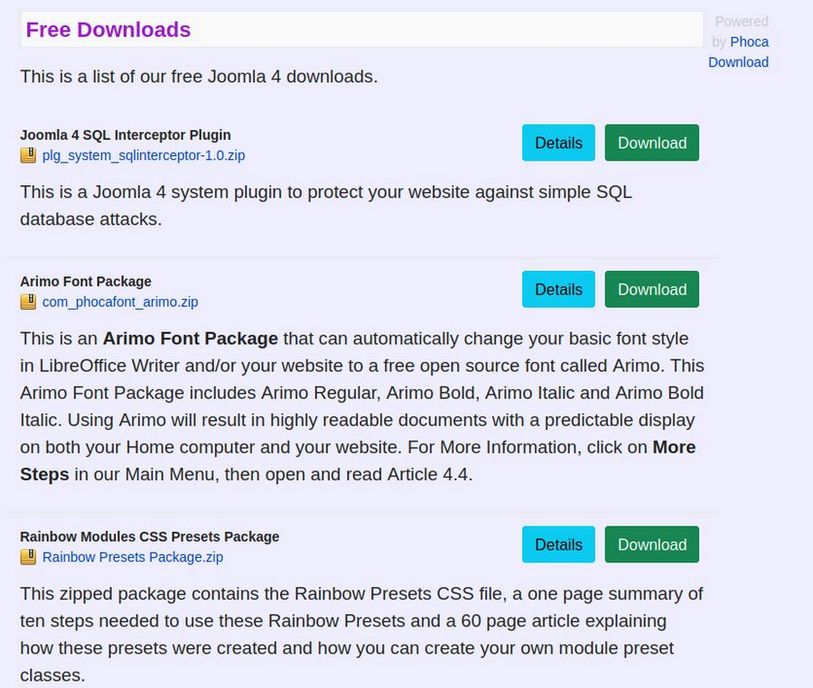Select the Arimo Font Package title
Viewport: 813px width, 688px height.
point(86,282)
